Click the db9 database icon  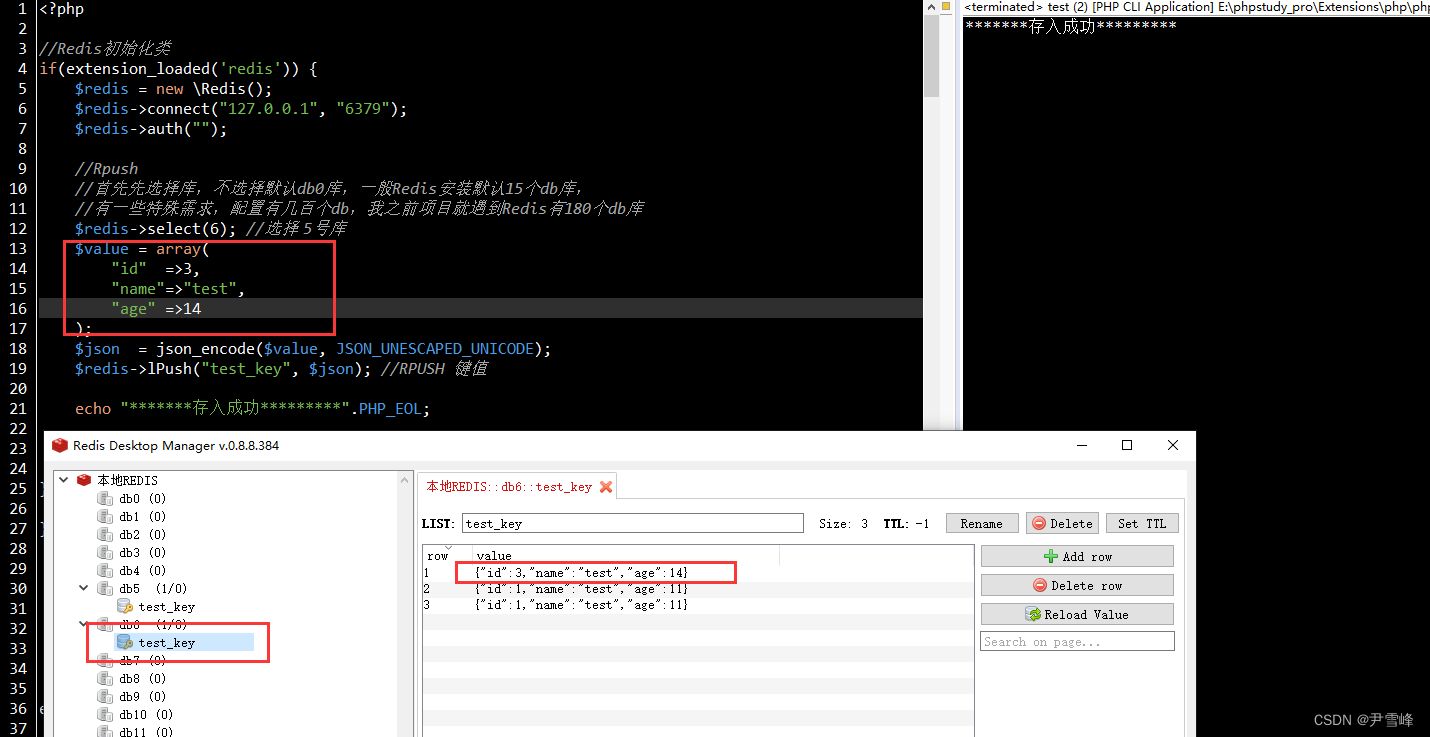(105, 697)
